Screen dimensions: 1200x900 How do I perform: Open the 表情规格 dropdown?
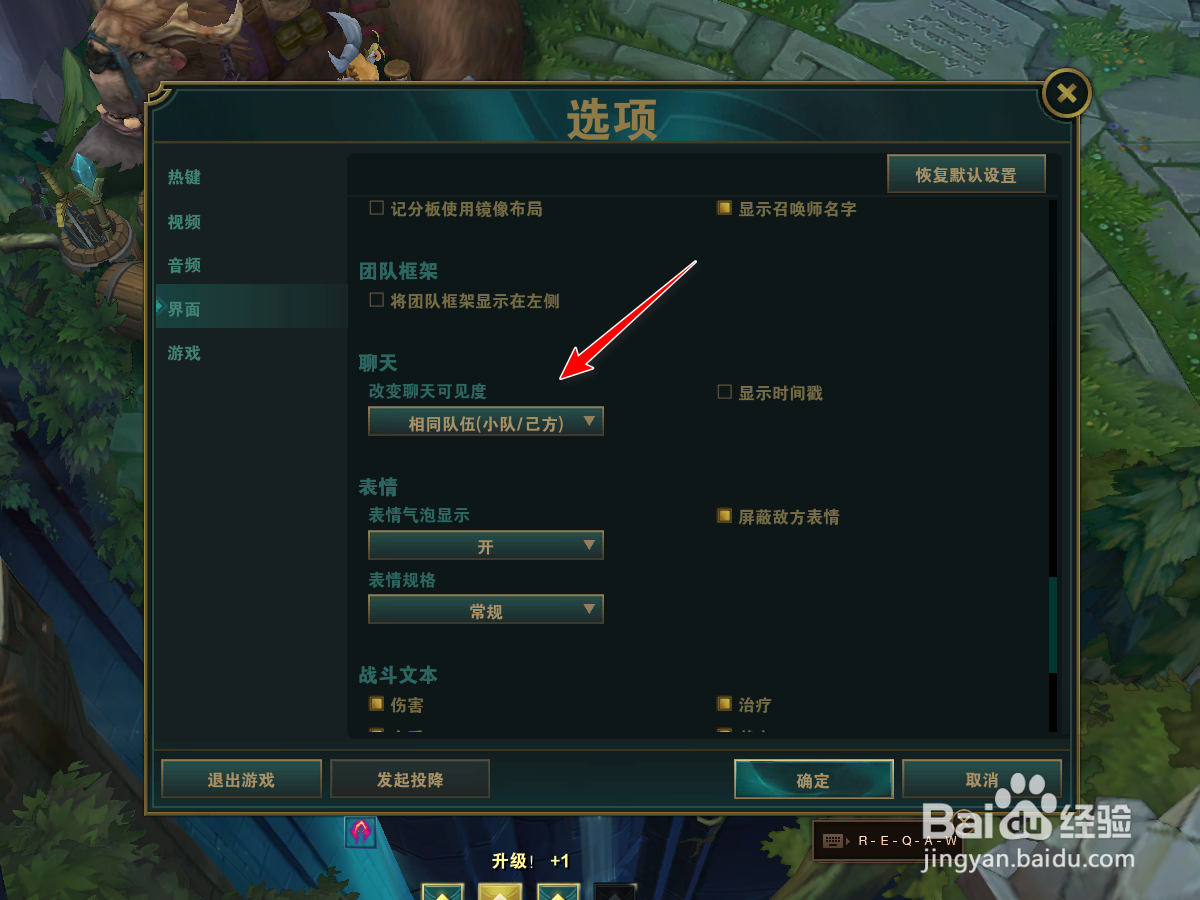(x=486, y=610)
